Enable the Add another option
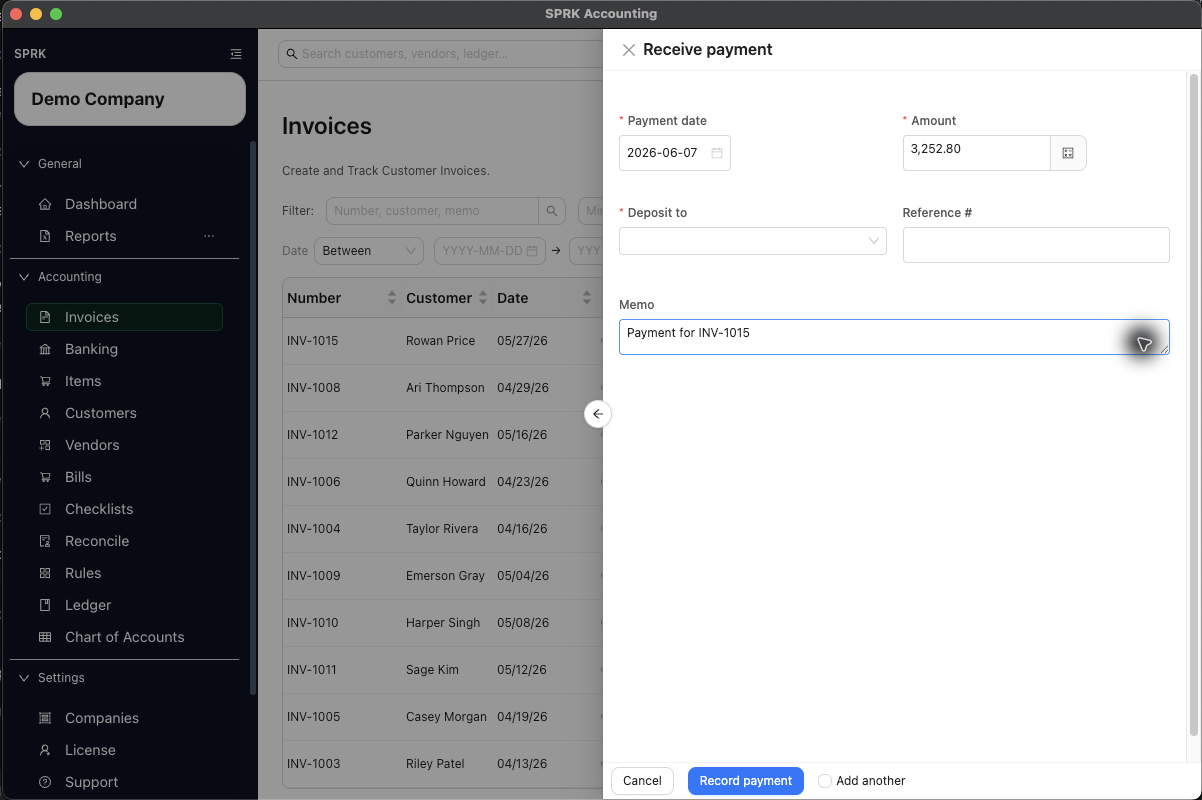The width and height of the screenshot is (1202, 800). [x=825, y=781]
